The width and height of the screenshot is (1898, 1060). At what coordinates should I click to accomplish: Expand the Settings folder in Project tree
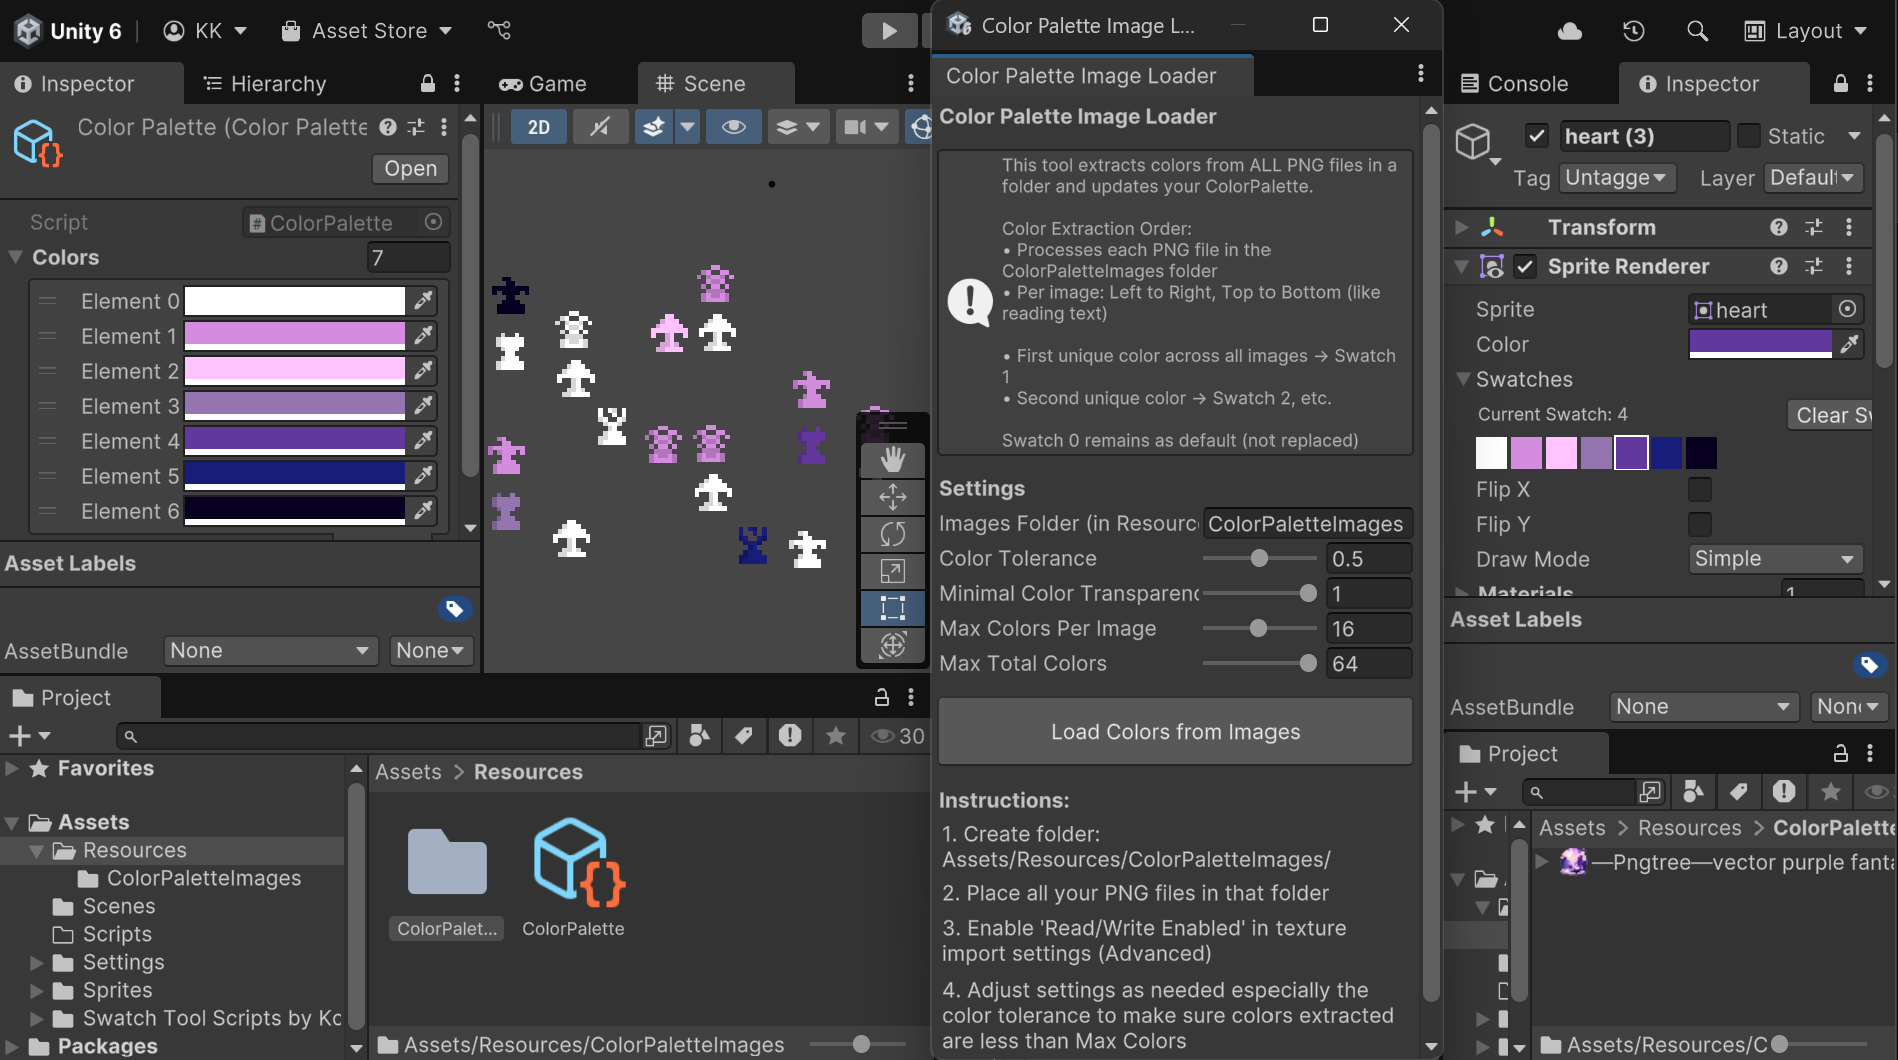tap(36, 962)
